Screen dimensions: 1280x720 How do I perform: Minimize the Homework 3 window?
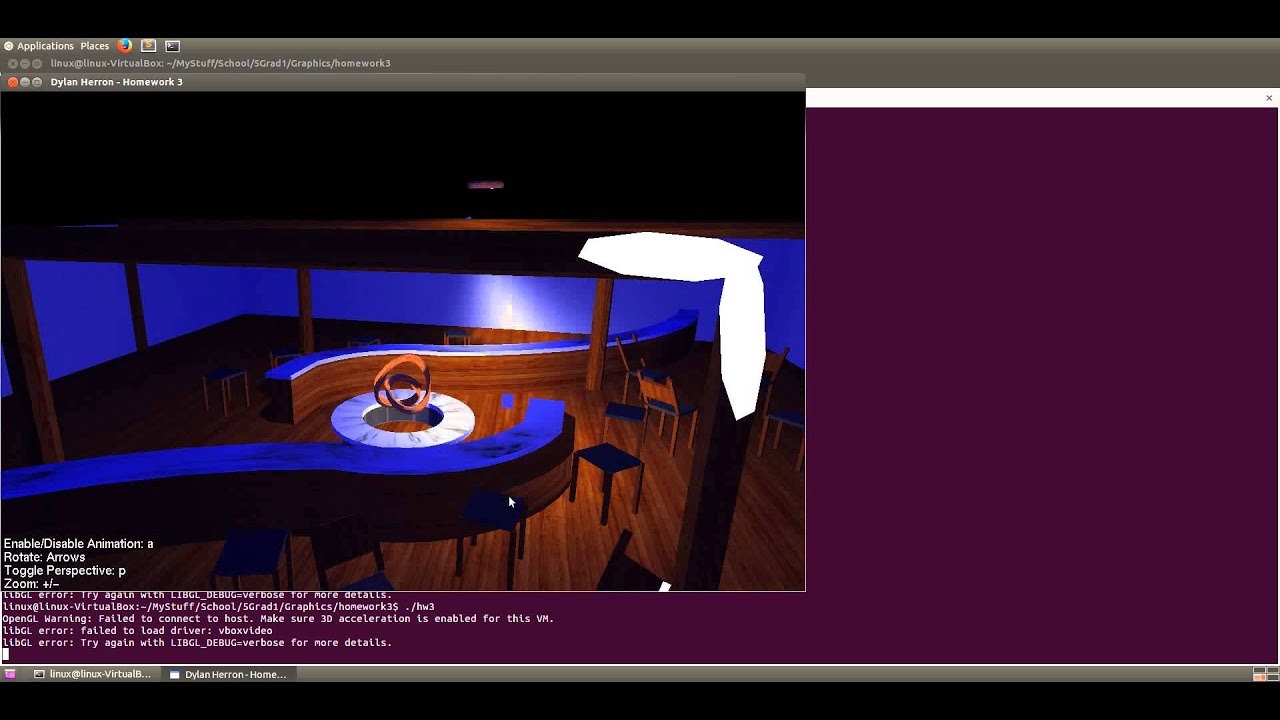pos(25,82)
